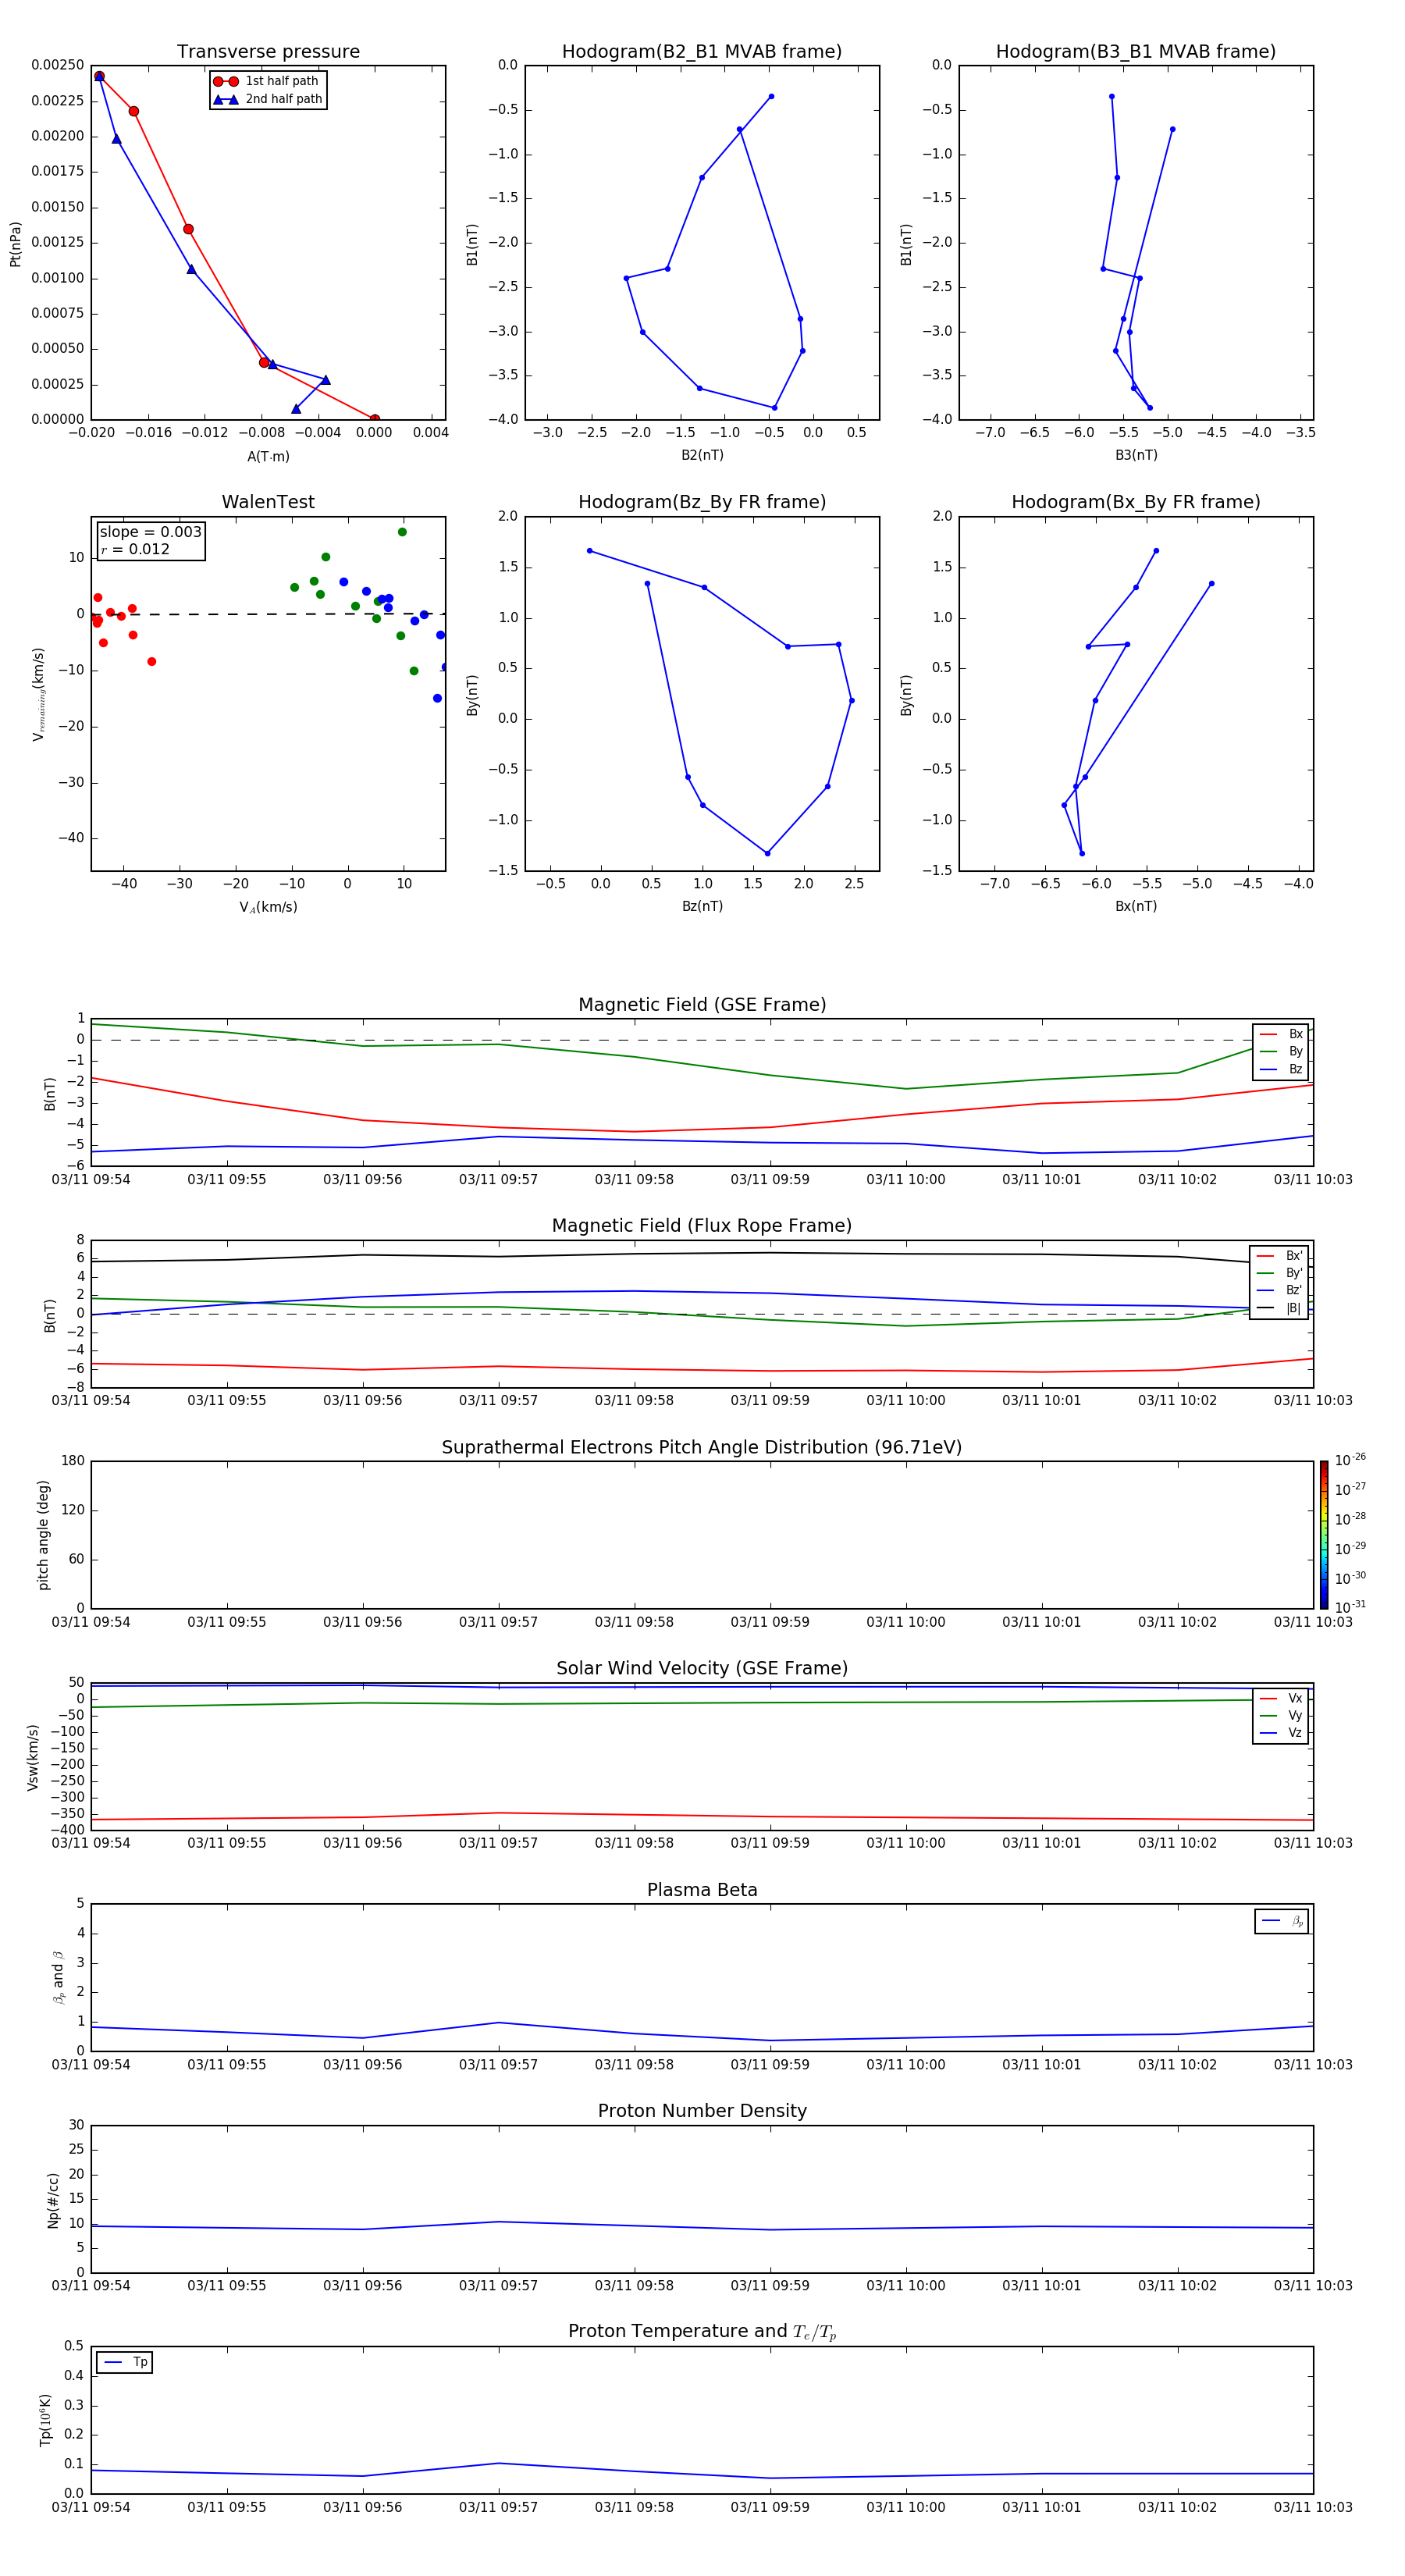Image resolution: width=1405 pixels, height=2576 pixels.
Task: Click the "WalenTest" plot title
Action: click(x=268, y=502)
